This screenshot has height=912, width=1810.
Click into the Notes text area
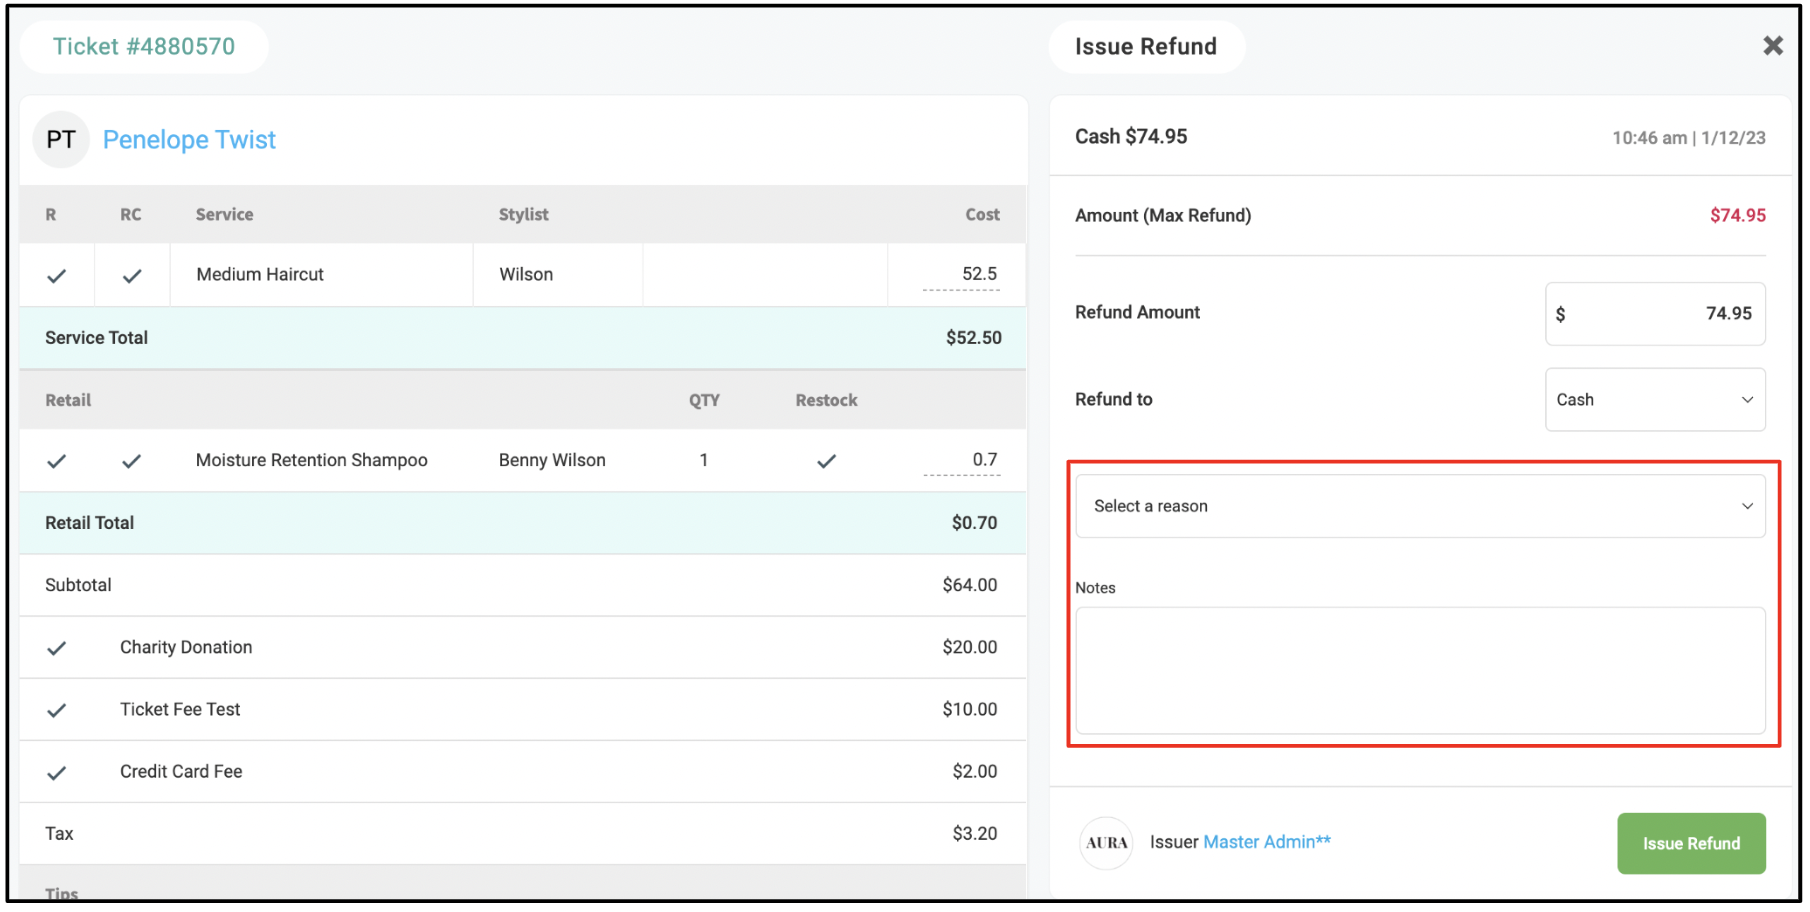(x=1420, y=670)
